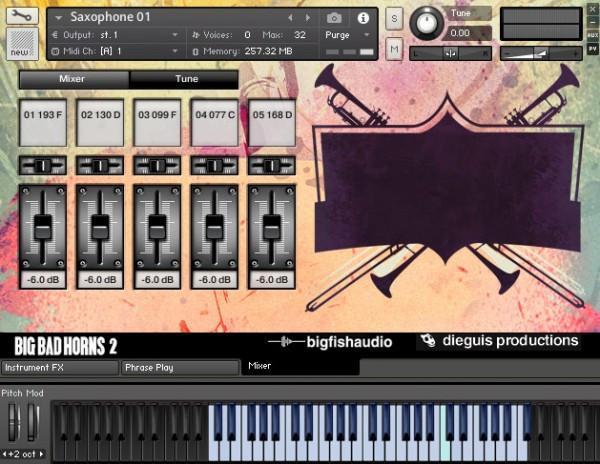Solo the instrument with S button
The width and height of the screenshot is (600, 464).
[393, 20]
